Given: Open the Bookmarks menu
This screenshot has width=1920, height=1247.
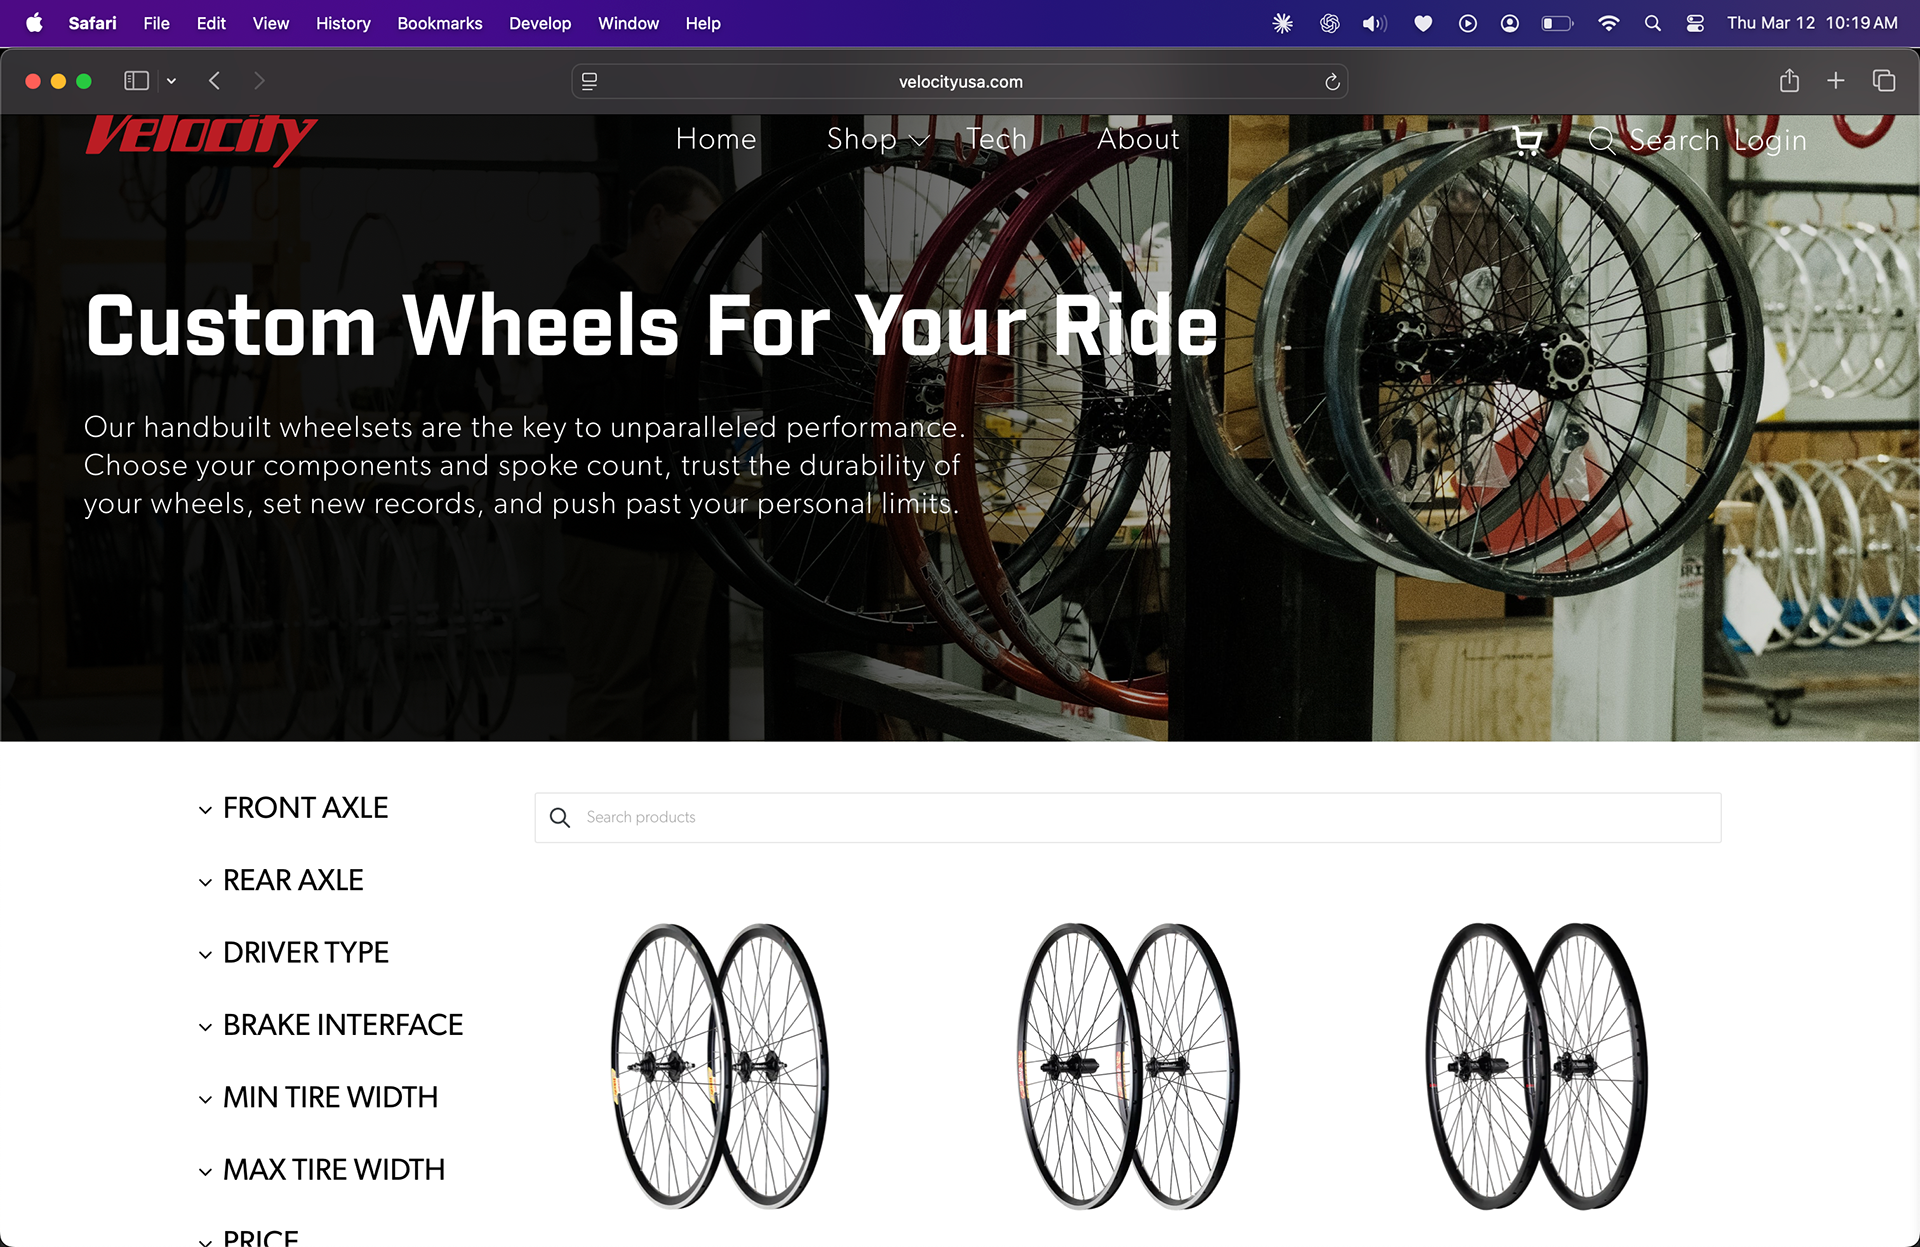Looking at the screenshot, I should pyautogui.click(x=439, y=23).
